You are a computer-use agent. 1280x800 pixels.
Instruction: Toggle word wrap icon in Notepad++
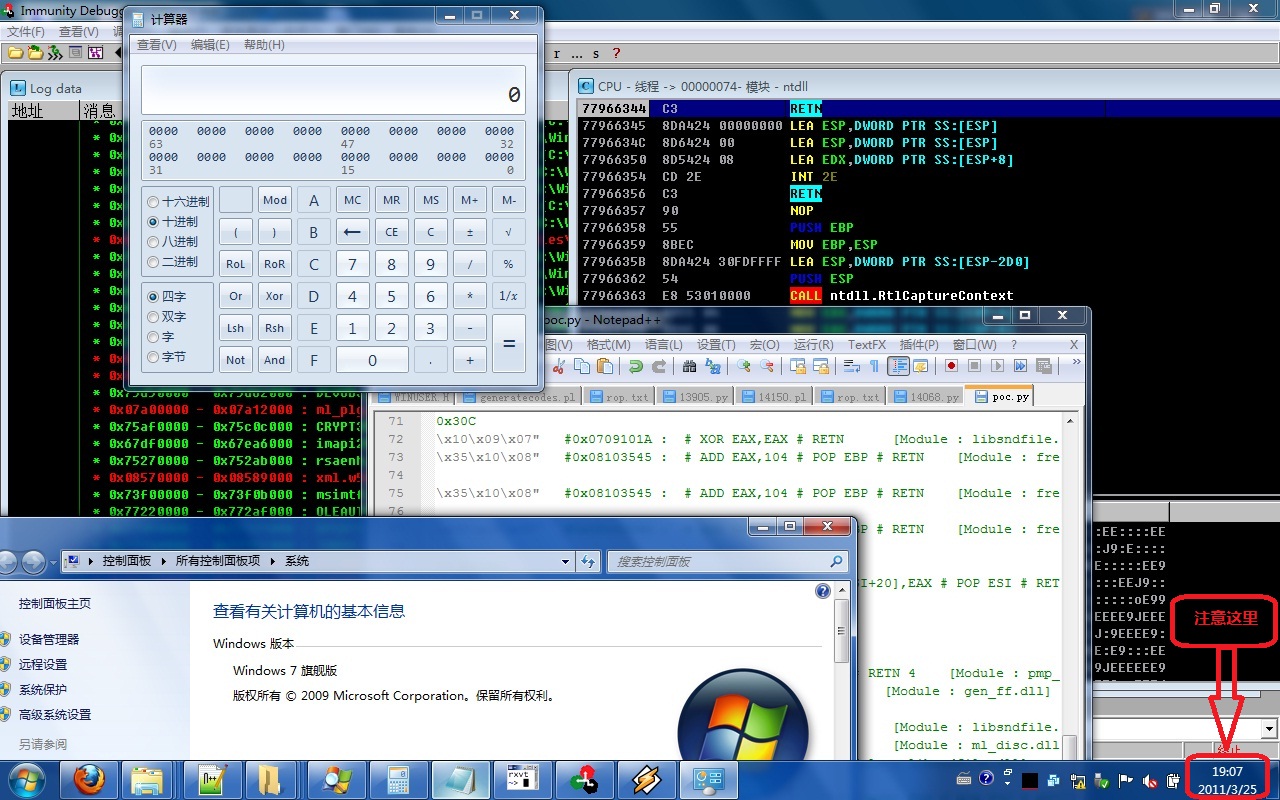point(852,366)
